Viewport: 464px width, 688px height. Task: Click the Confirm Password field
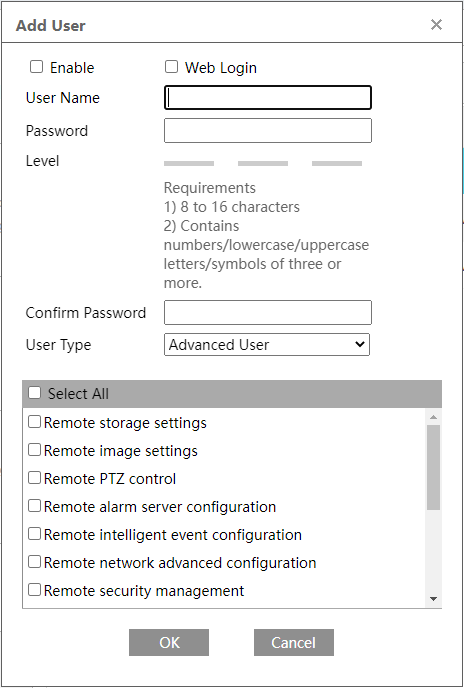[x=268, y=312]
